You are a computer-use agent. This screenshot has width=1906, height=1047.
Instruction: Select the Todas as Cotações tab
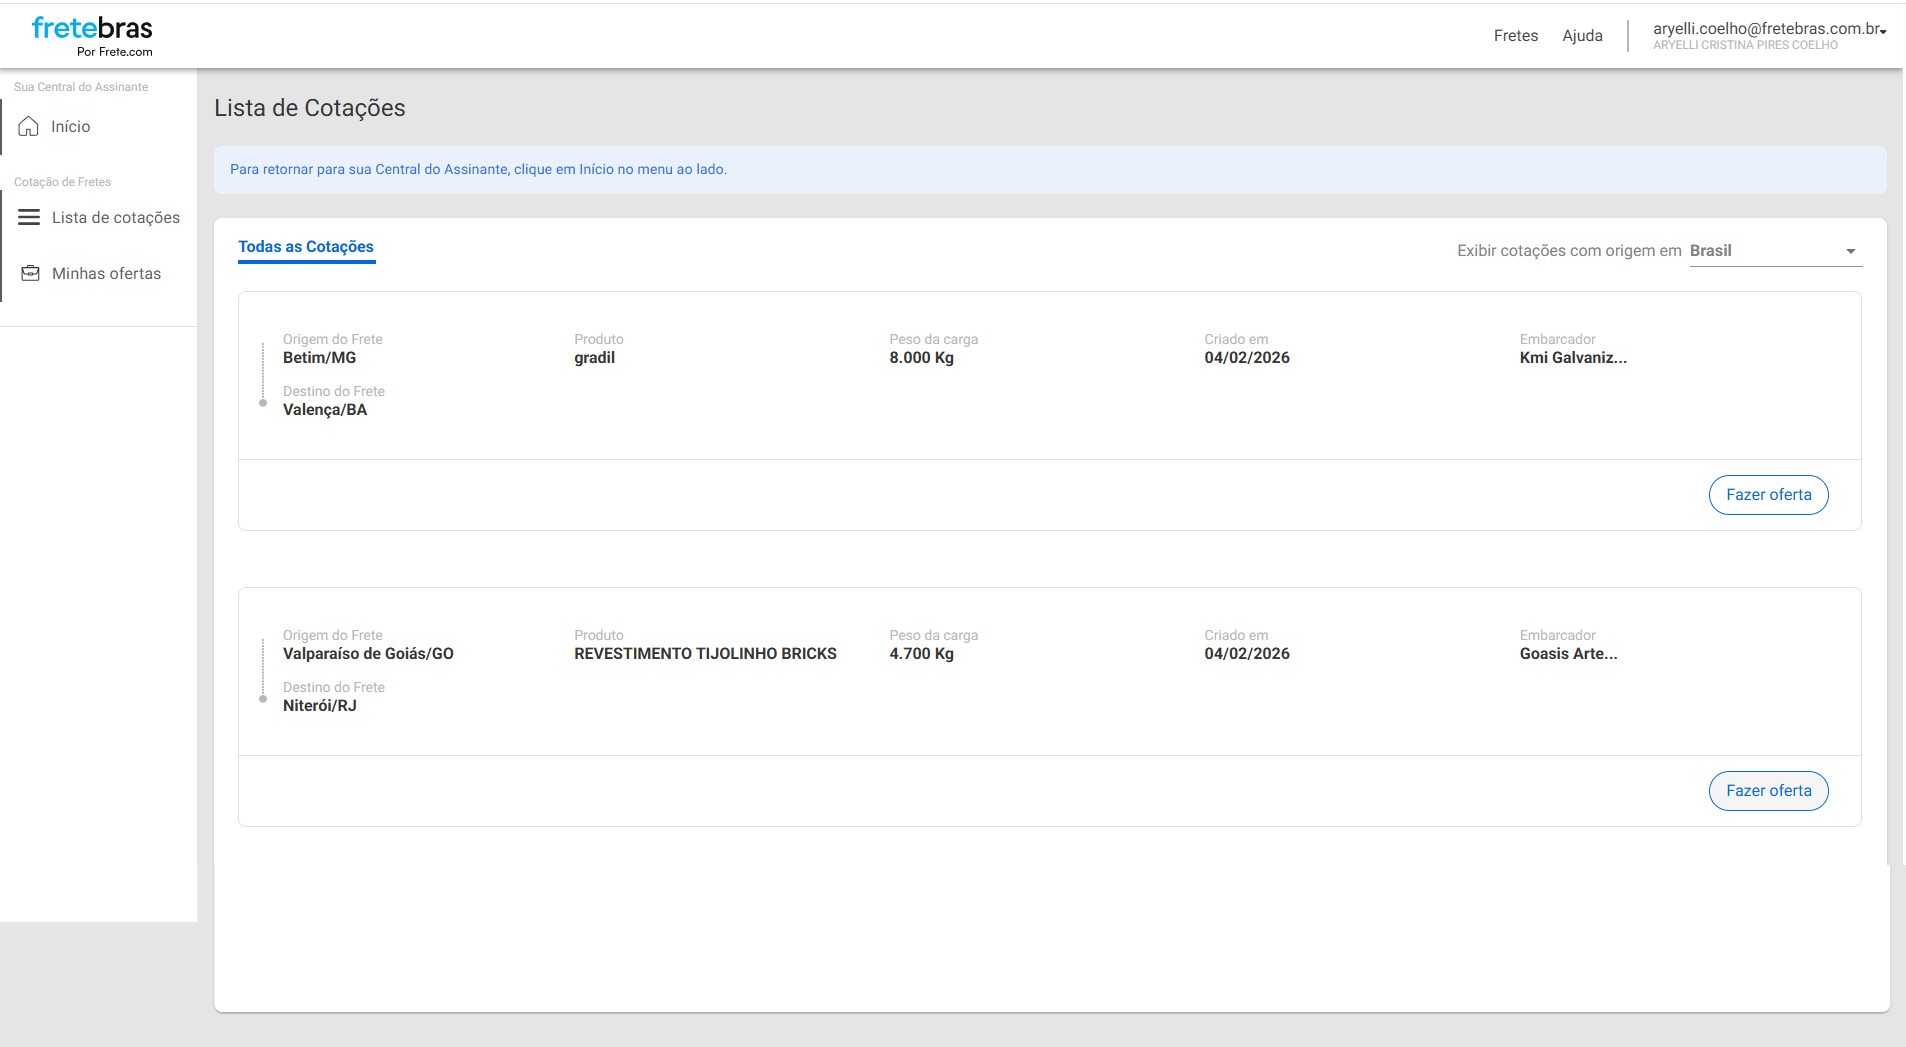[306, 247]
